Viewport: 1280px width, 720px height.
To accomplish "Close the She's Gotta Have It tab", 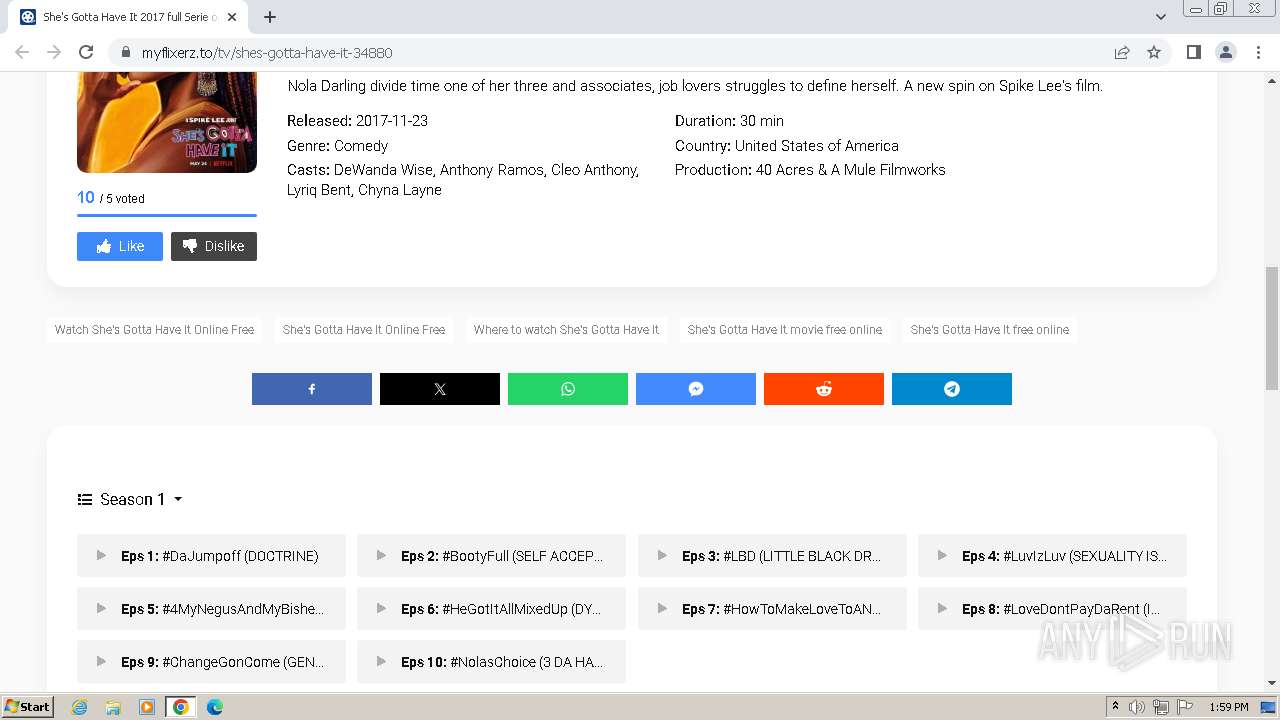I will [x=232, y=17].
